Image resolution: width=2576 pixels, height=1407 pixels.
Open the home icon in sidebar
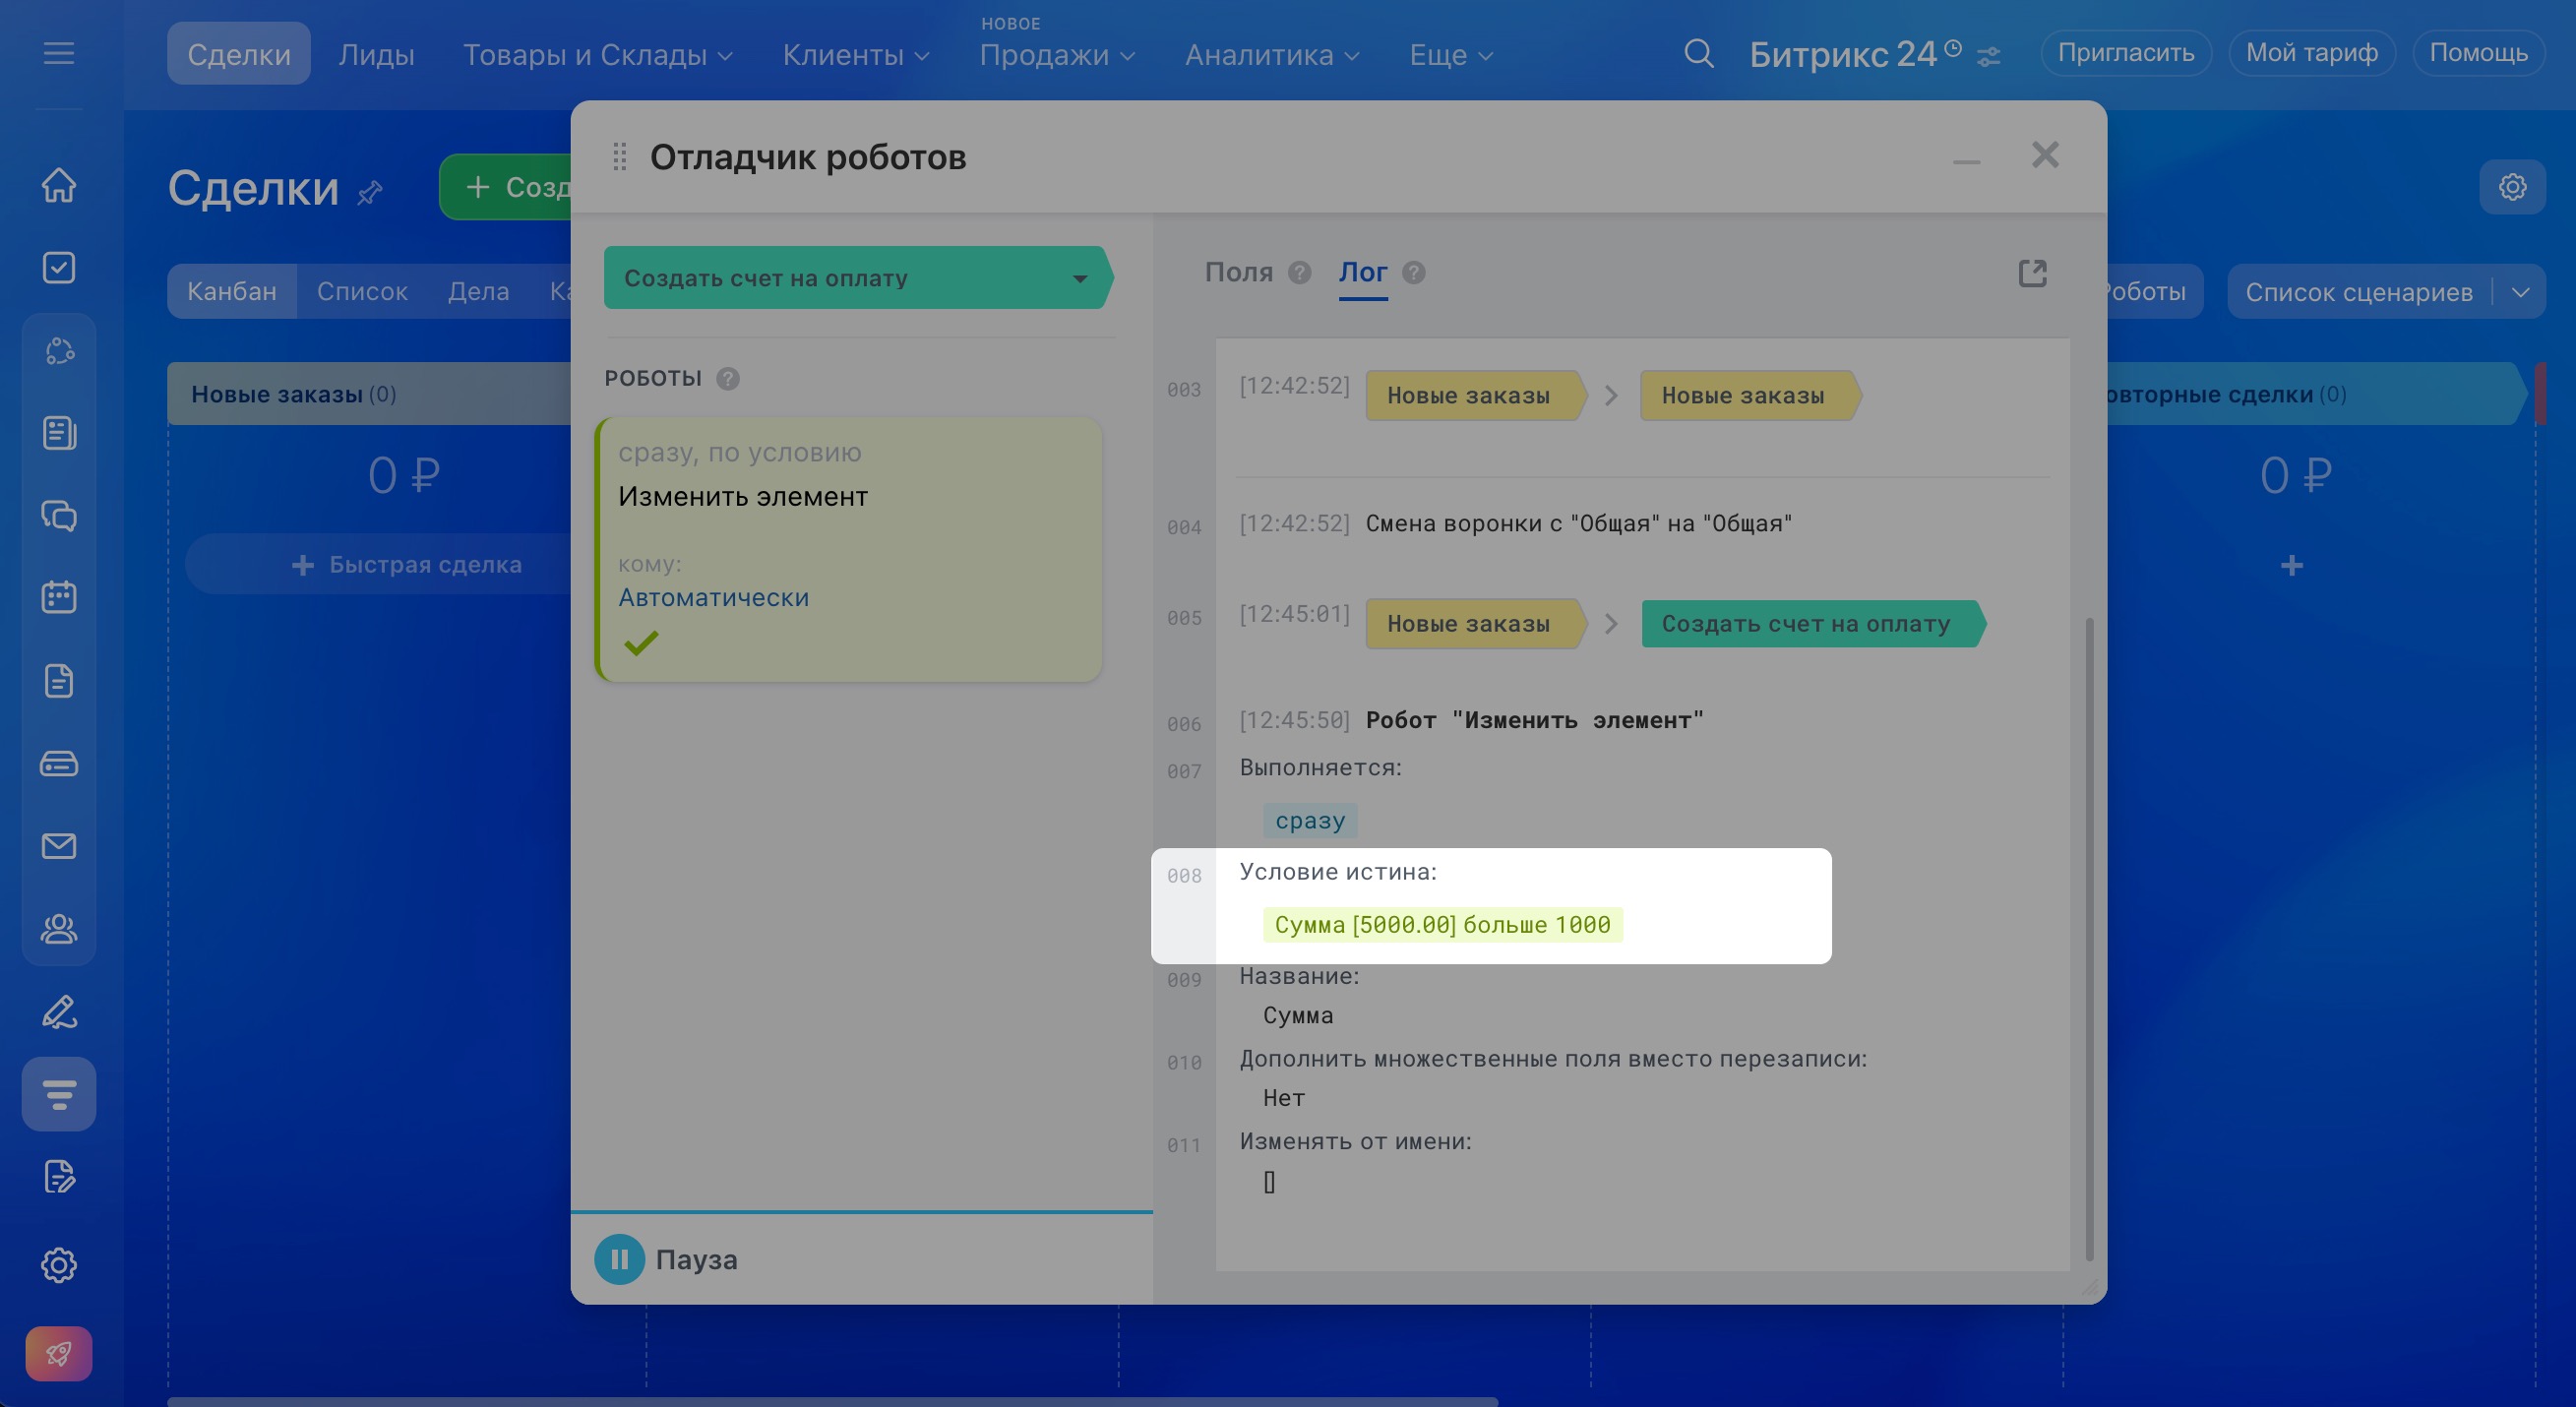(59, 185)
